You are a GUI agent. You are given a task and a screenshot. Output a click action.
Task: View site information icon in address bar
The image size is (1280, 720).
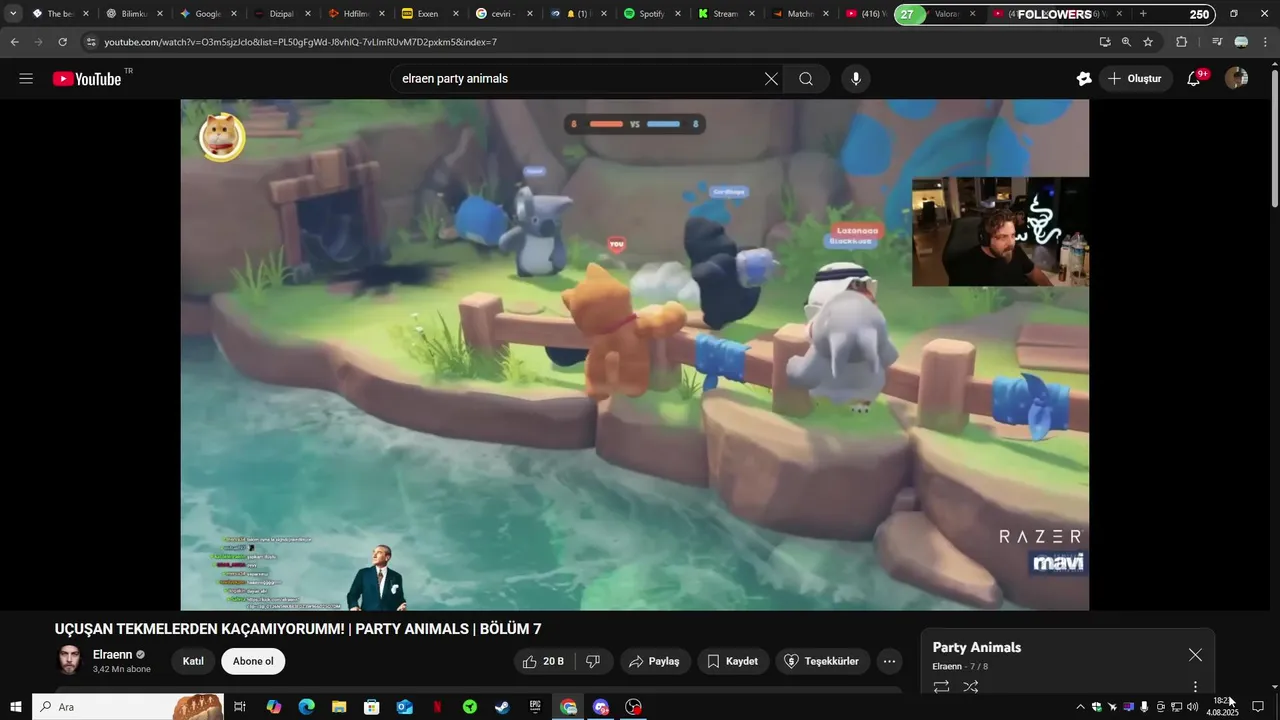[91, 42]
